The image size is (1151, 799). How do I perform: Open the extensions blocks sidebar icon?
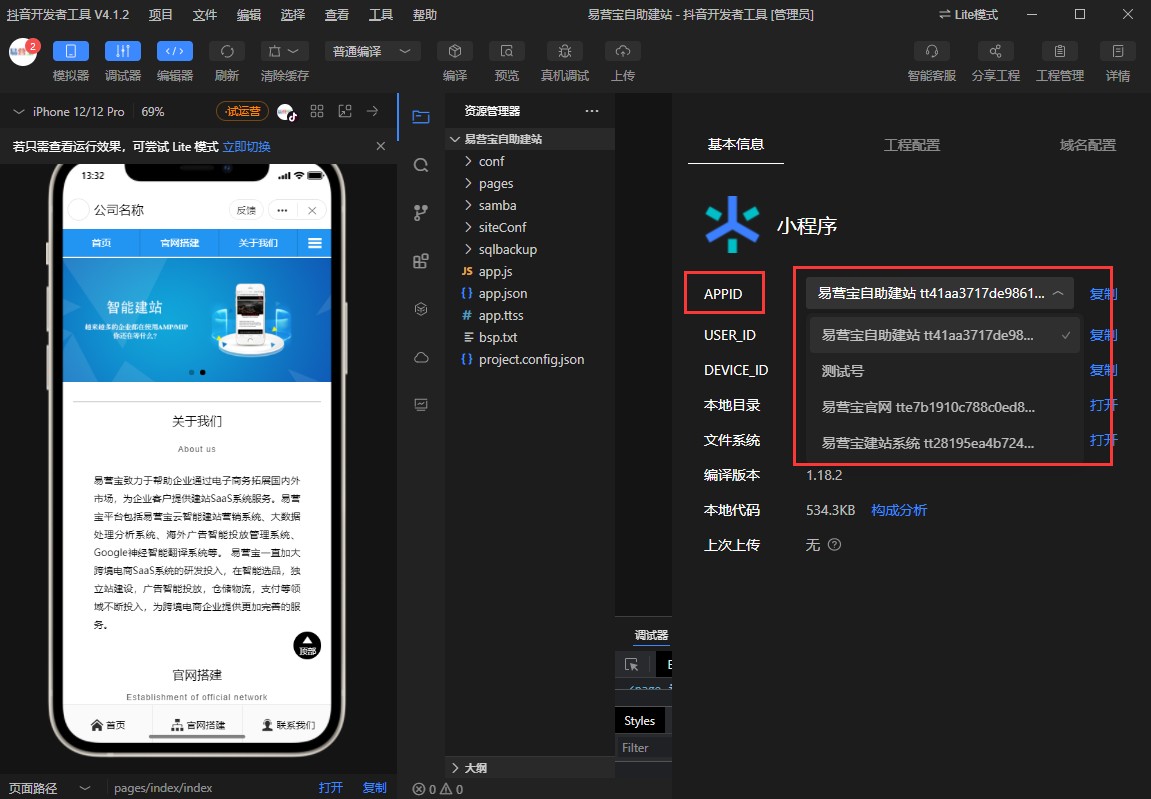coord(421,261)
